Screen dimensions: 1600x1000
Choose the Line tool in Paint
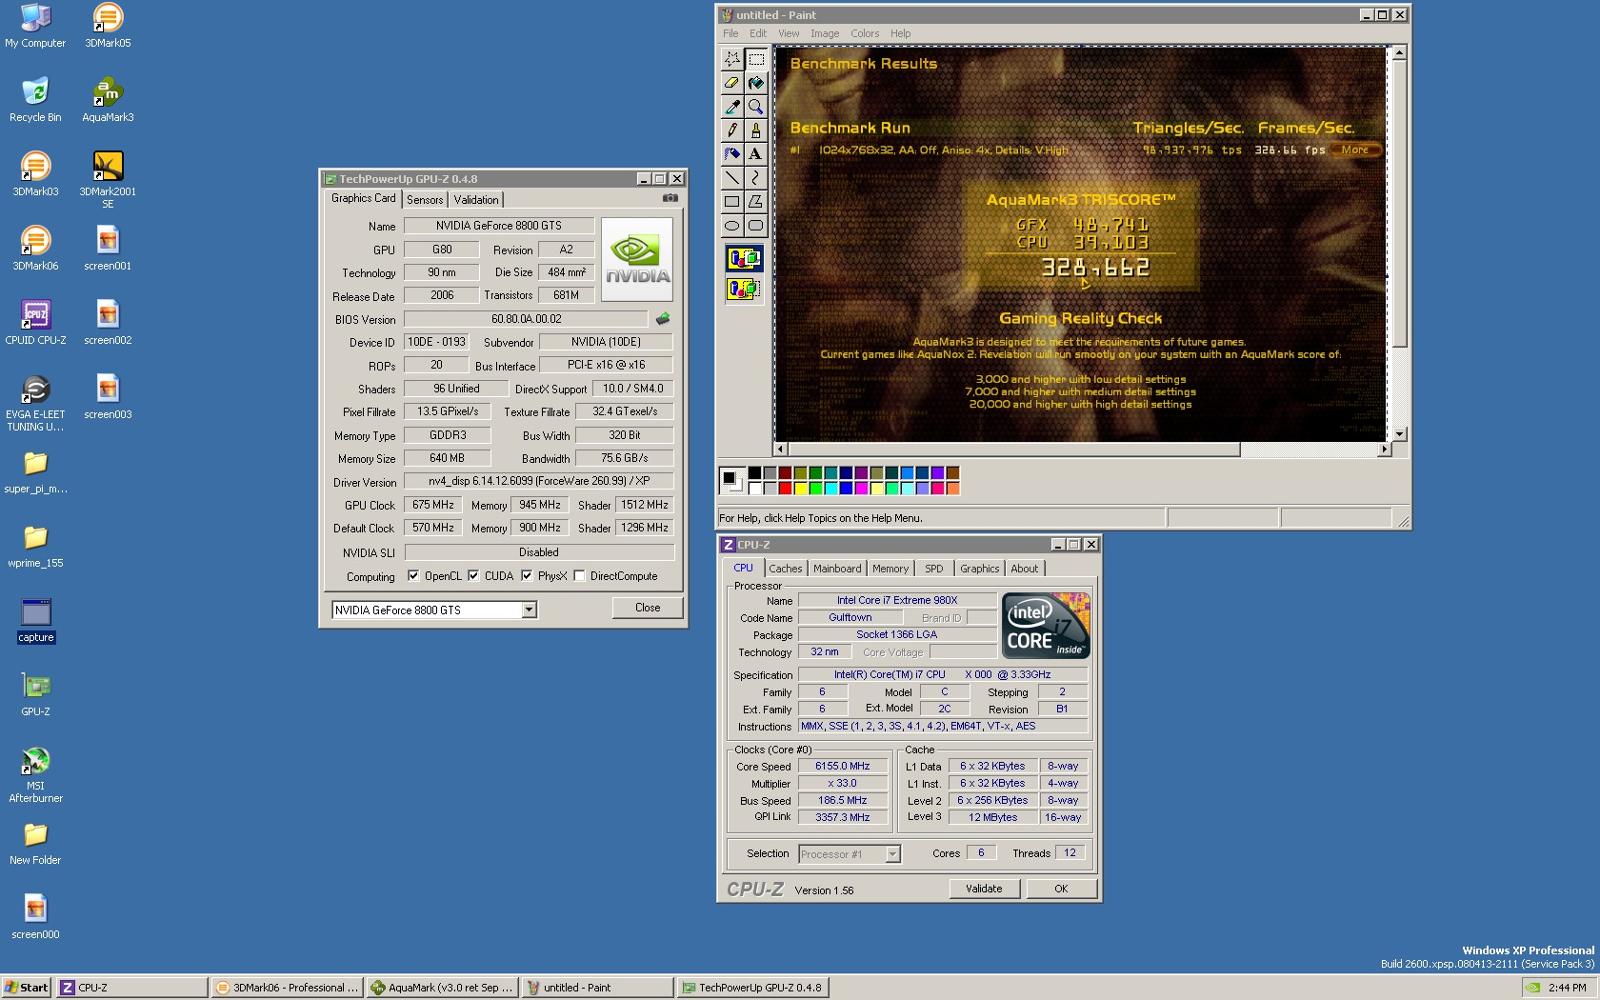(x=732, y=178)
